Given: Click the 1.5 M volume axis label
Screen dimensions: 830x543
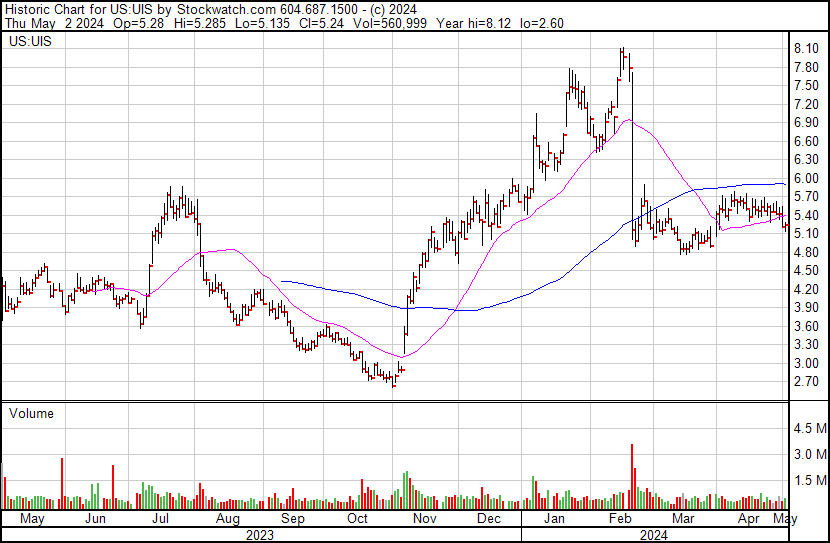Looking at the screenshot, I should [x=809, y=481].
